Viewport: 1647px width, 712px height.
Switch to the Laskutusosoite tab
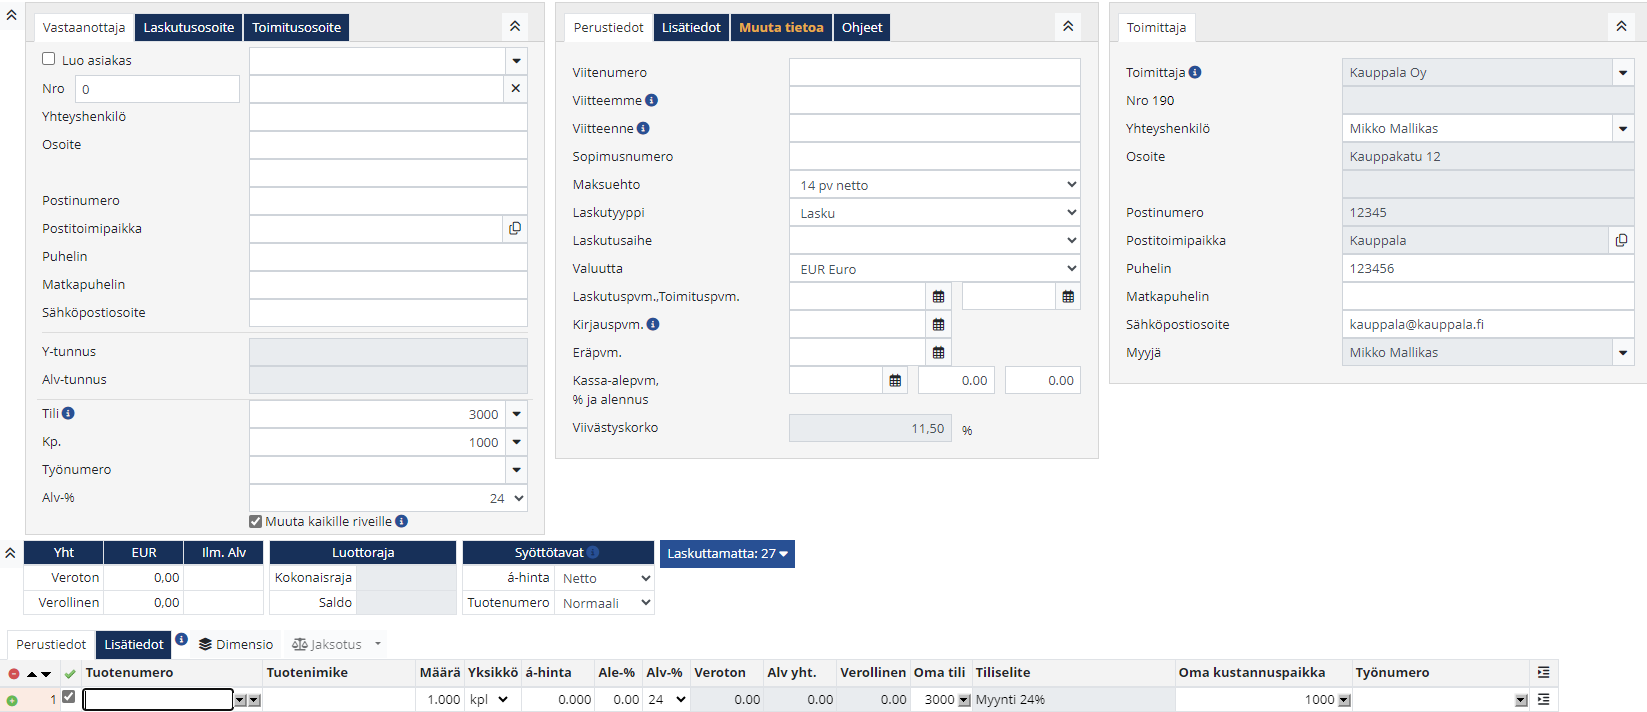(188, 28)
